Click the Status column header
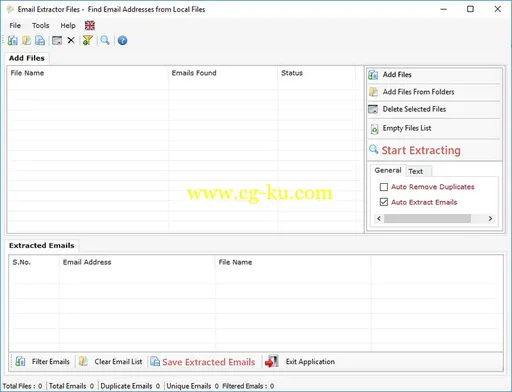 pos(317,73)
